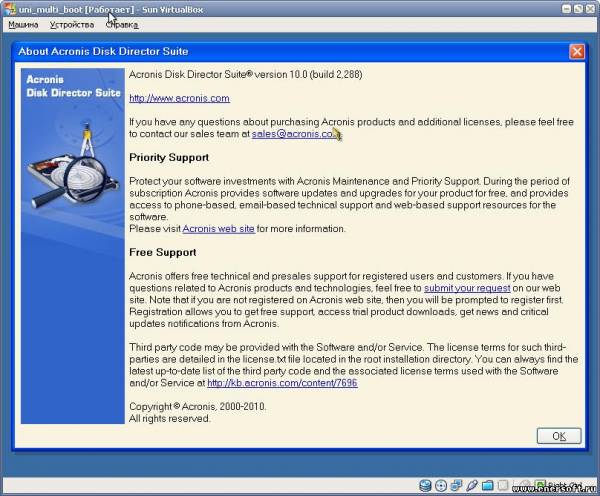Screen dimensions: 600x496
Task: Click the USB devices status icon
Action: (472, 486)
